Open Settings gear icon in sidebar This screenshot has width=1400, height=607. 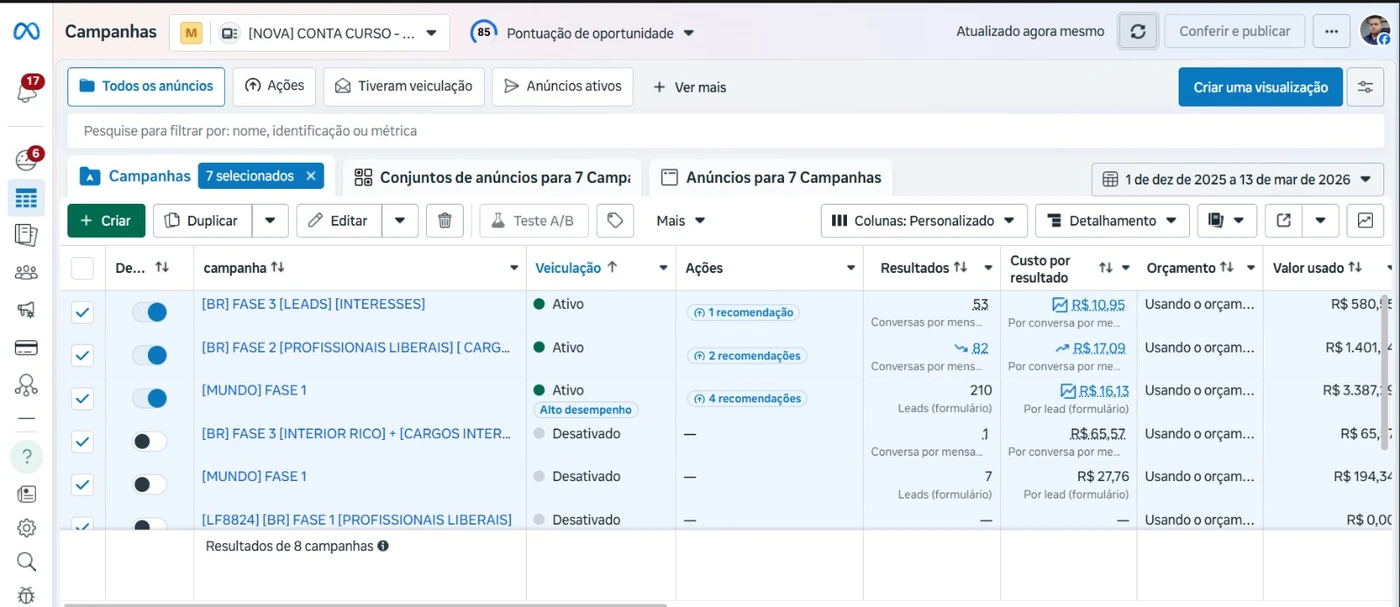click(26, 528)
